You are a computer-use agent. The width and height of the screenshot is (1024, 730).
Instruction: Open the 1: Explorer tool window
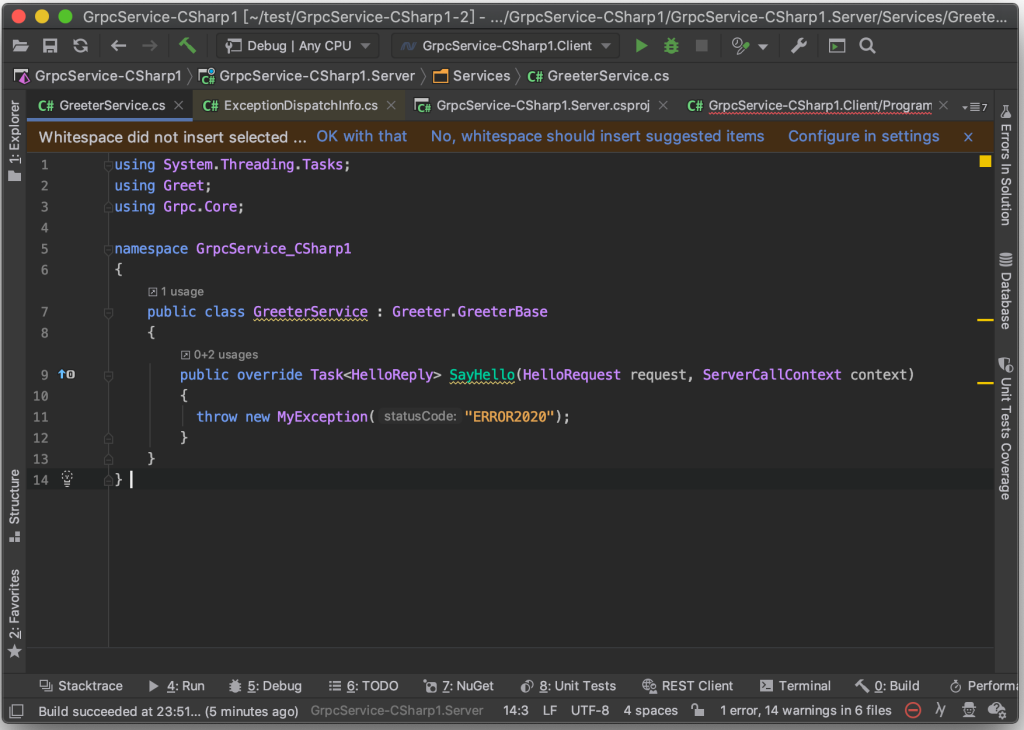click(14, 141)
